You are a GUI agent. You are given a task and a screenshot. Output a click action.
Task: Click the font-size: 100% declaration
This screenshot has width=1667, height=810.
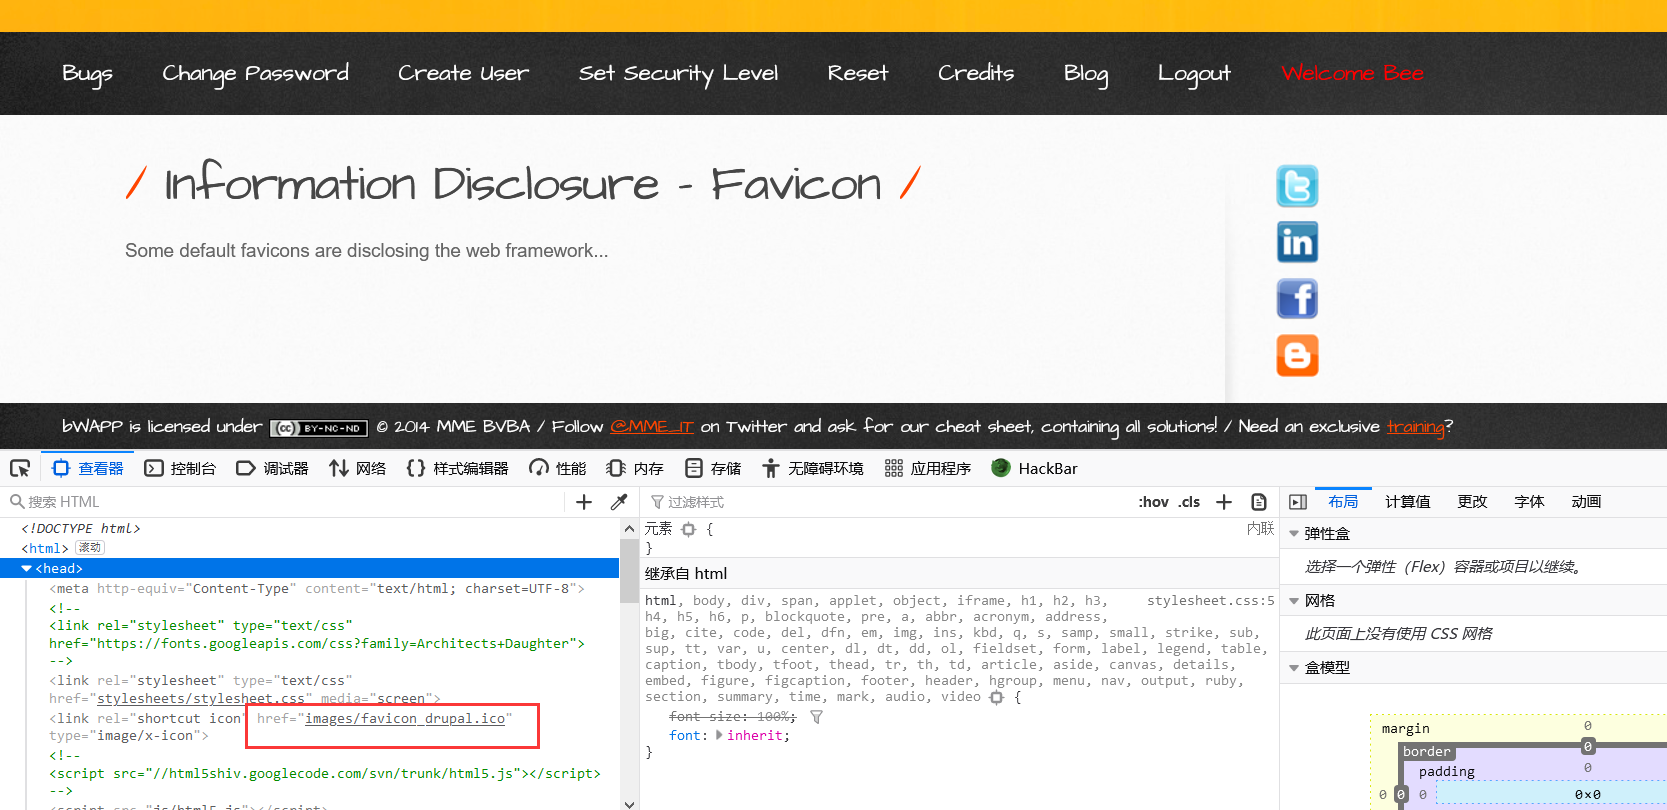click(732, 716)
